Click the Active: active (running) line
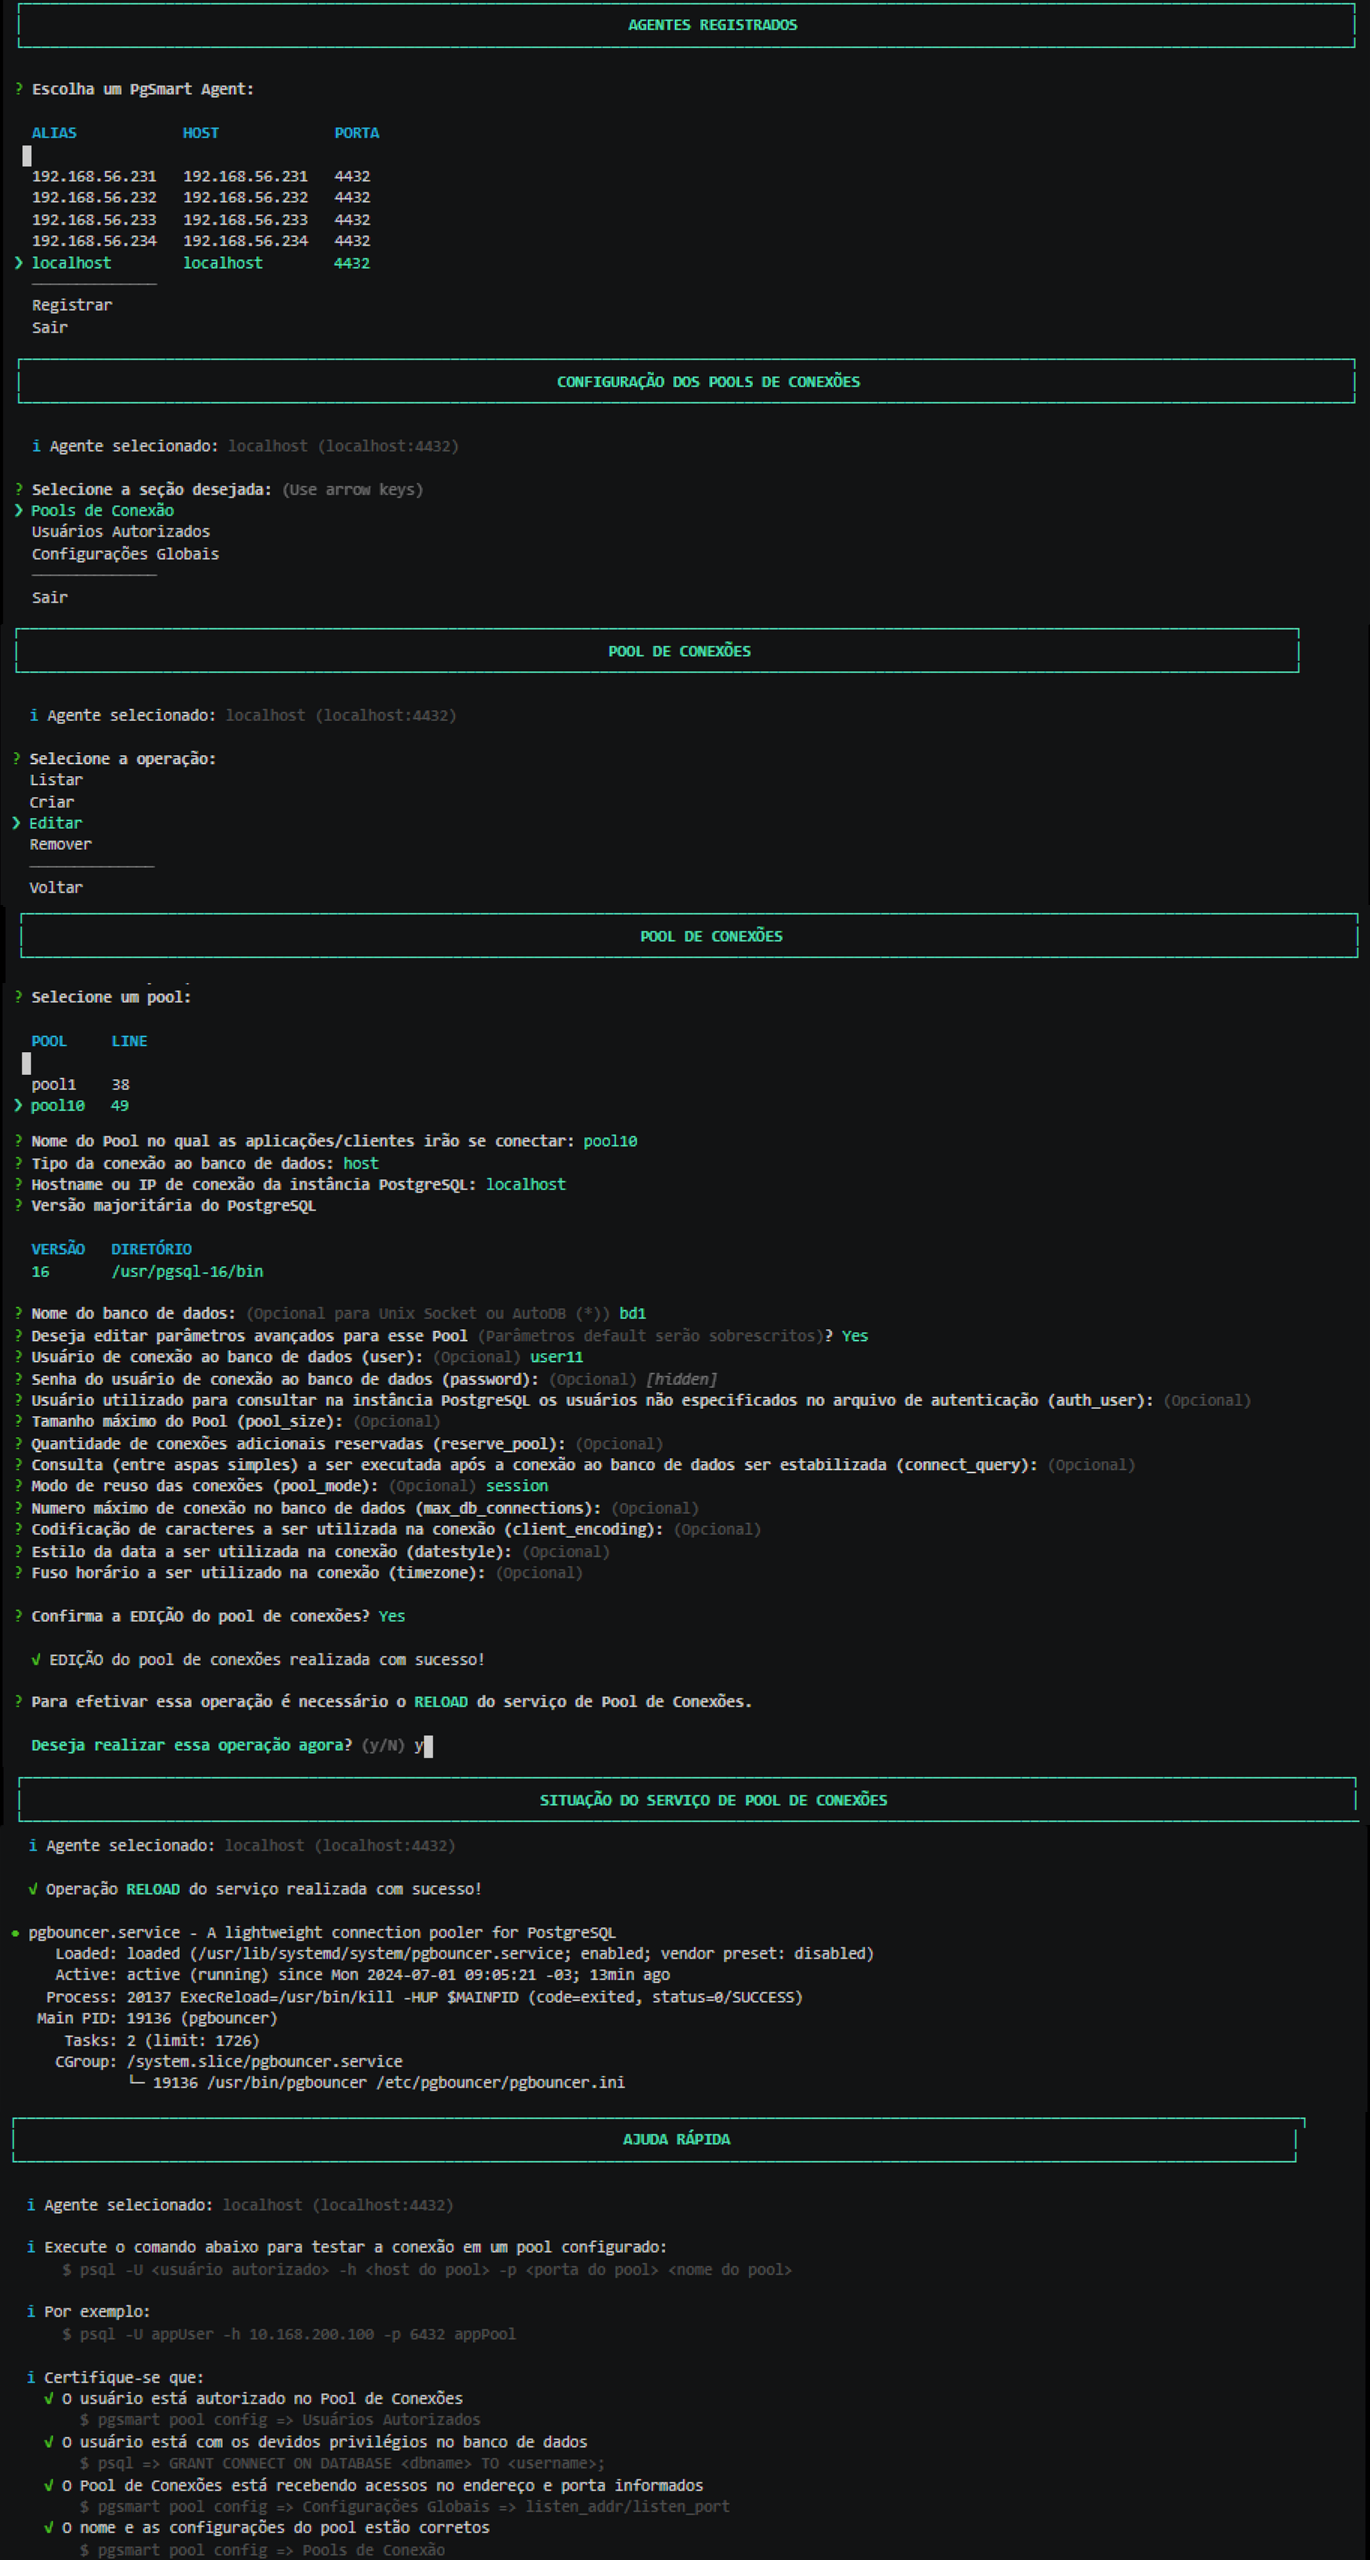The image size is (1370, 2562). click(x=362, y=1975)
